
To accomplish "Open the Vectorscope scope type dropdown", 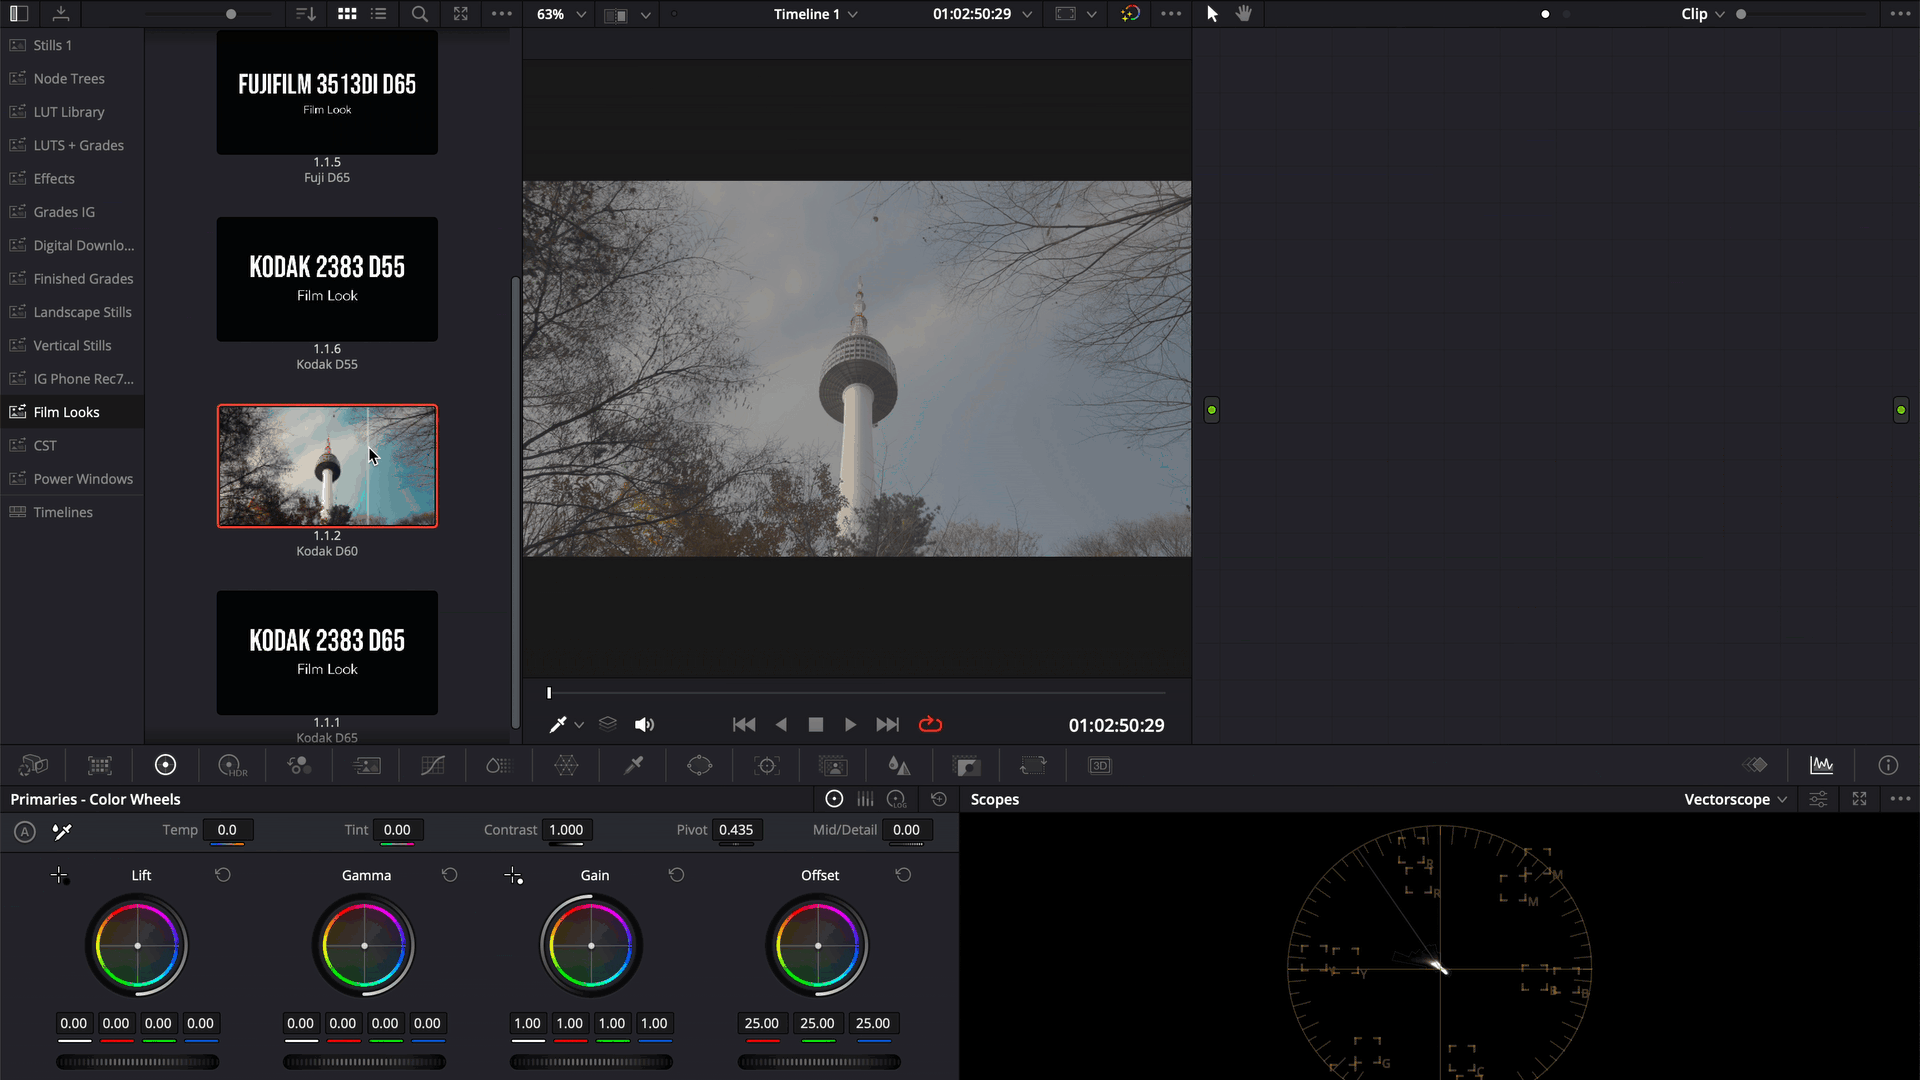I will (x=1735, y=799).
